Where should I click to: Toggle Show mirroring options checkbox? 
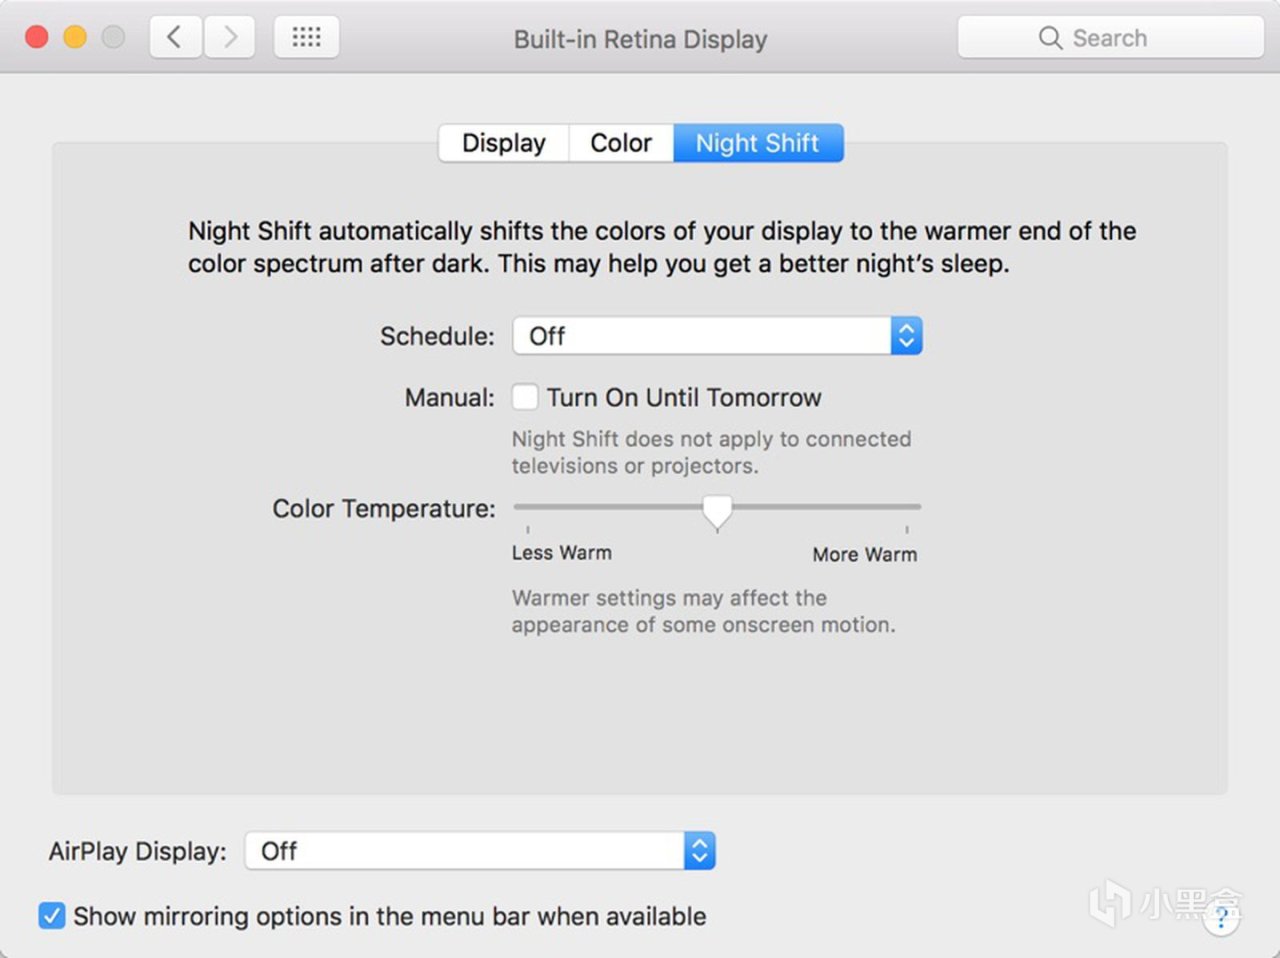[52, 916]
